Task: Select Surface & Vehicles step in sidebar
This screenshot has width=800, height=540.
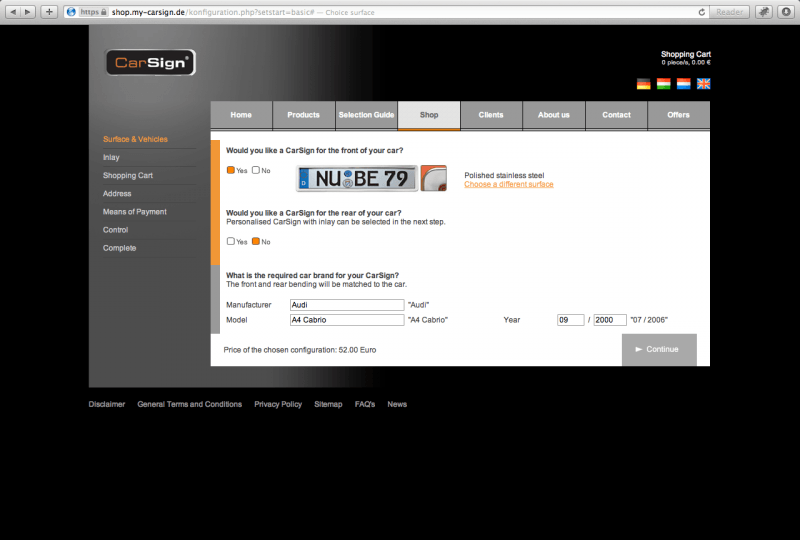Action: 135,139
